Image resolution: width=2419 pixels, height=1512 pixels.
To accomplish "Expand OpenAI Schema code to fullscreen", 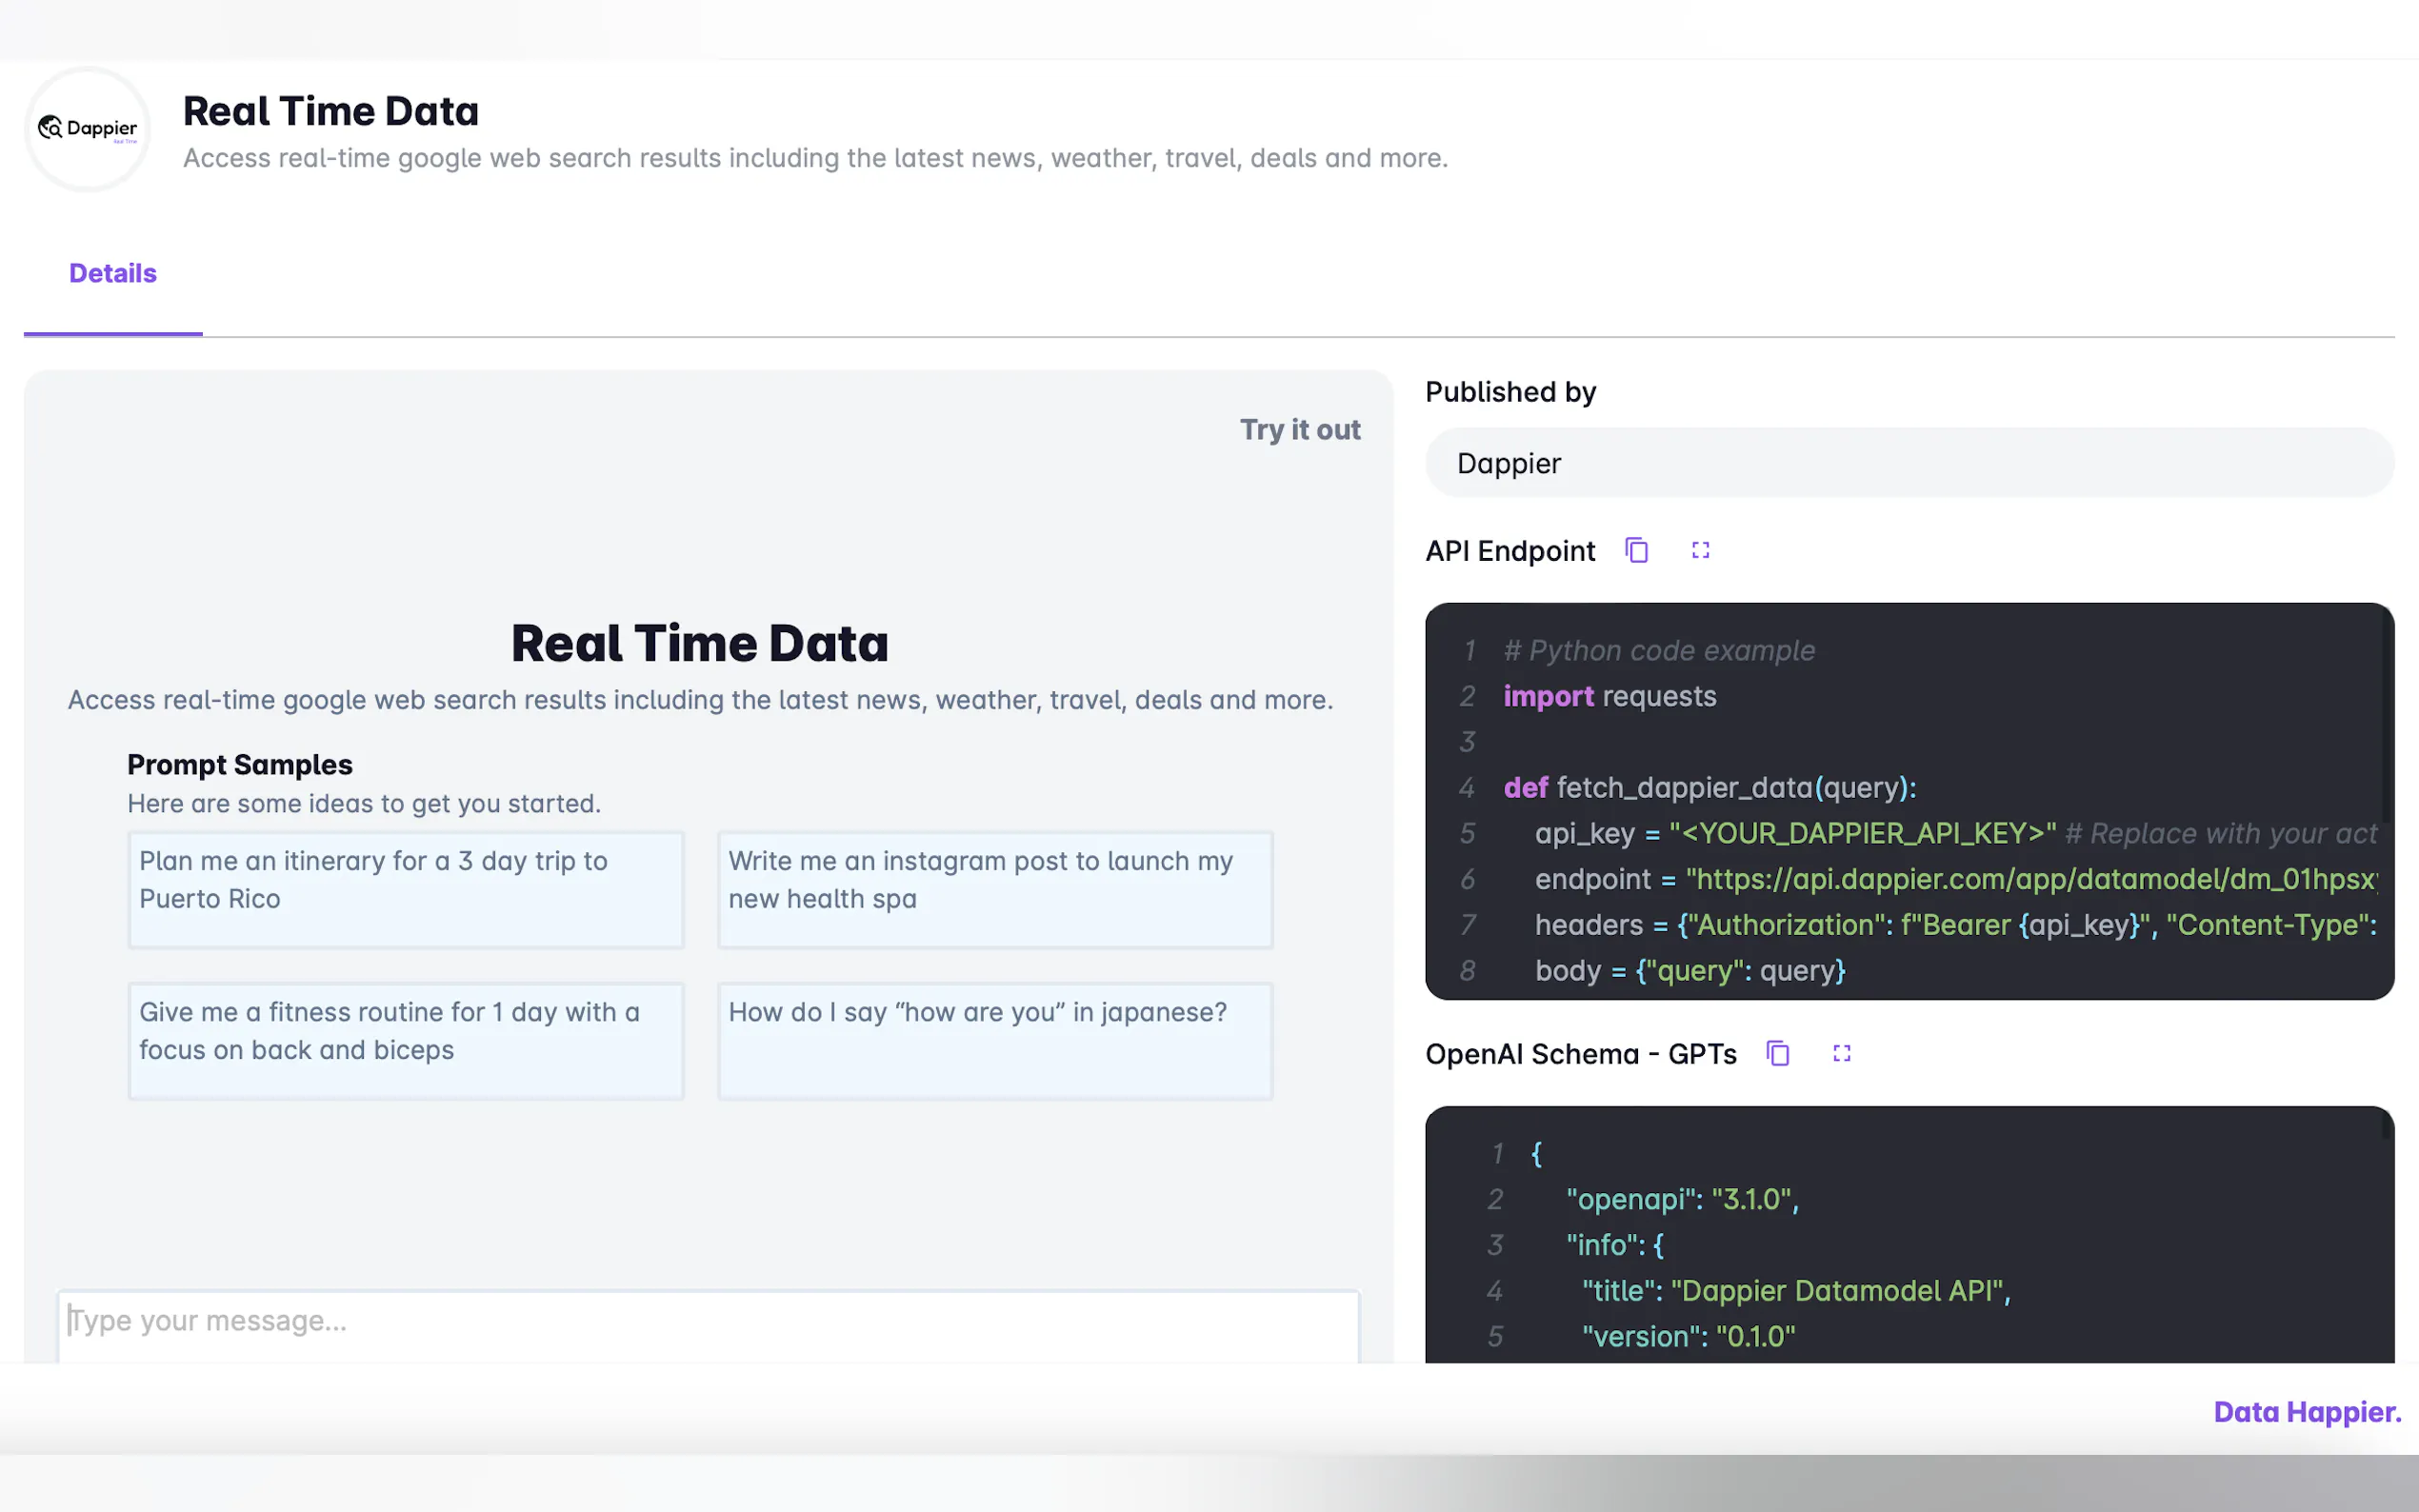I will tap(1841, 1054).
